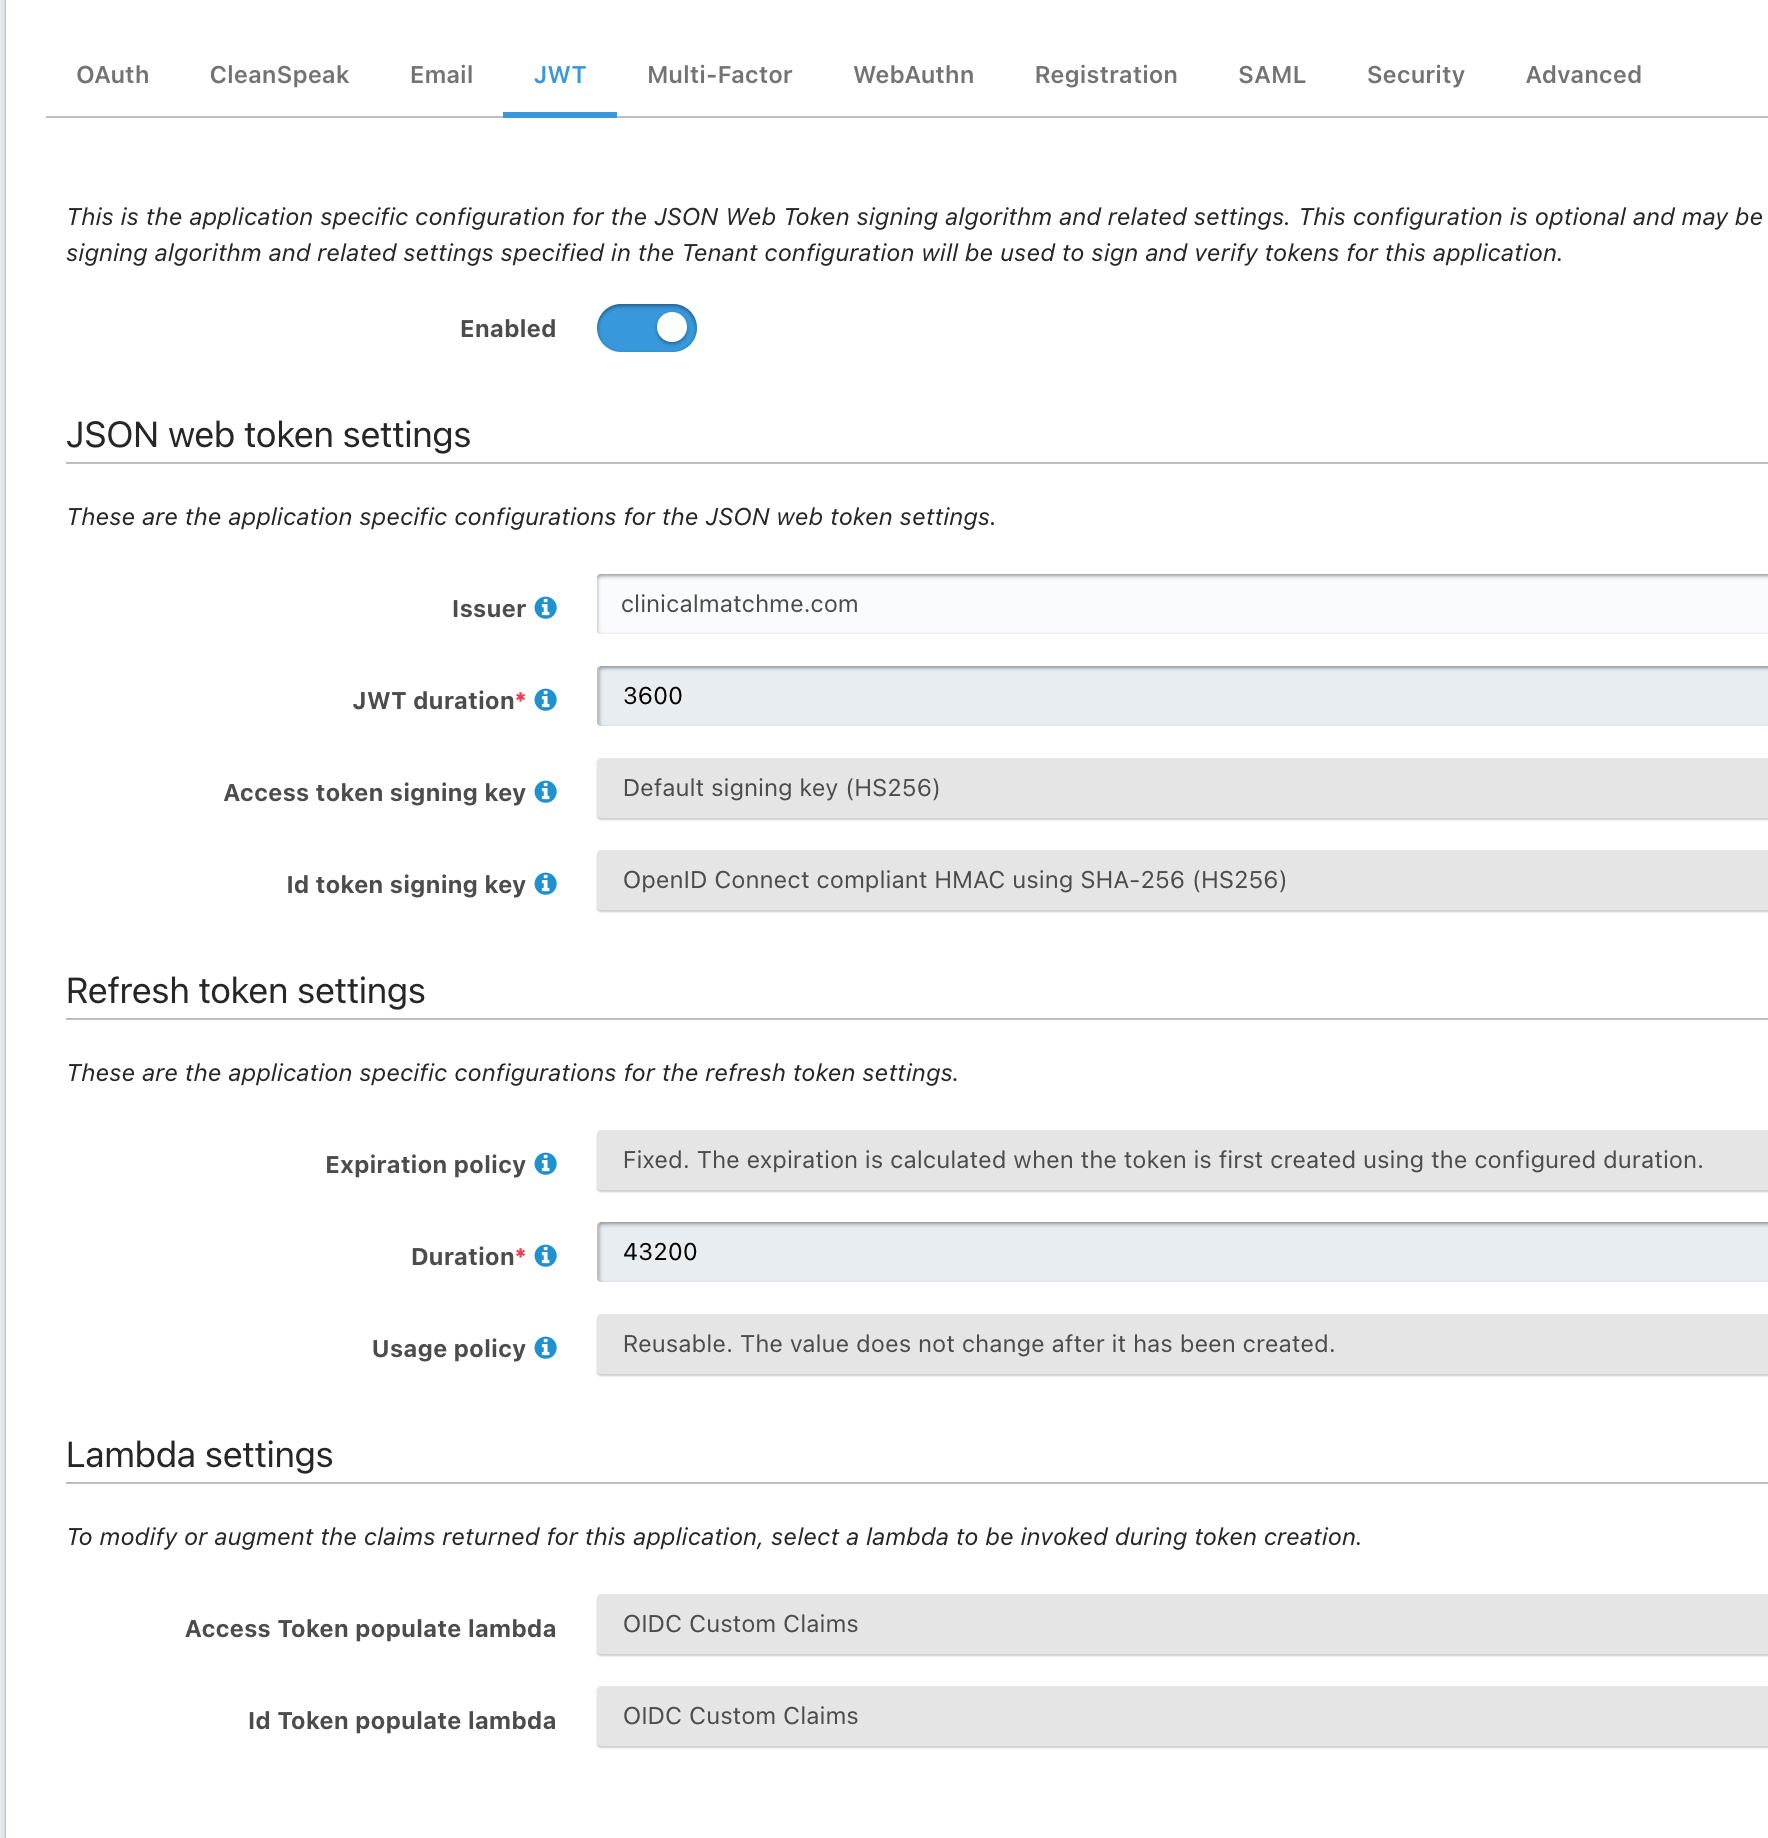The height and width of the screenshot is (1838, 1768).
Task: Expand the Expiration policy dropdown
Action: click(x=1182, y=1161)
